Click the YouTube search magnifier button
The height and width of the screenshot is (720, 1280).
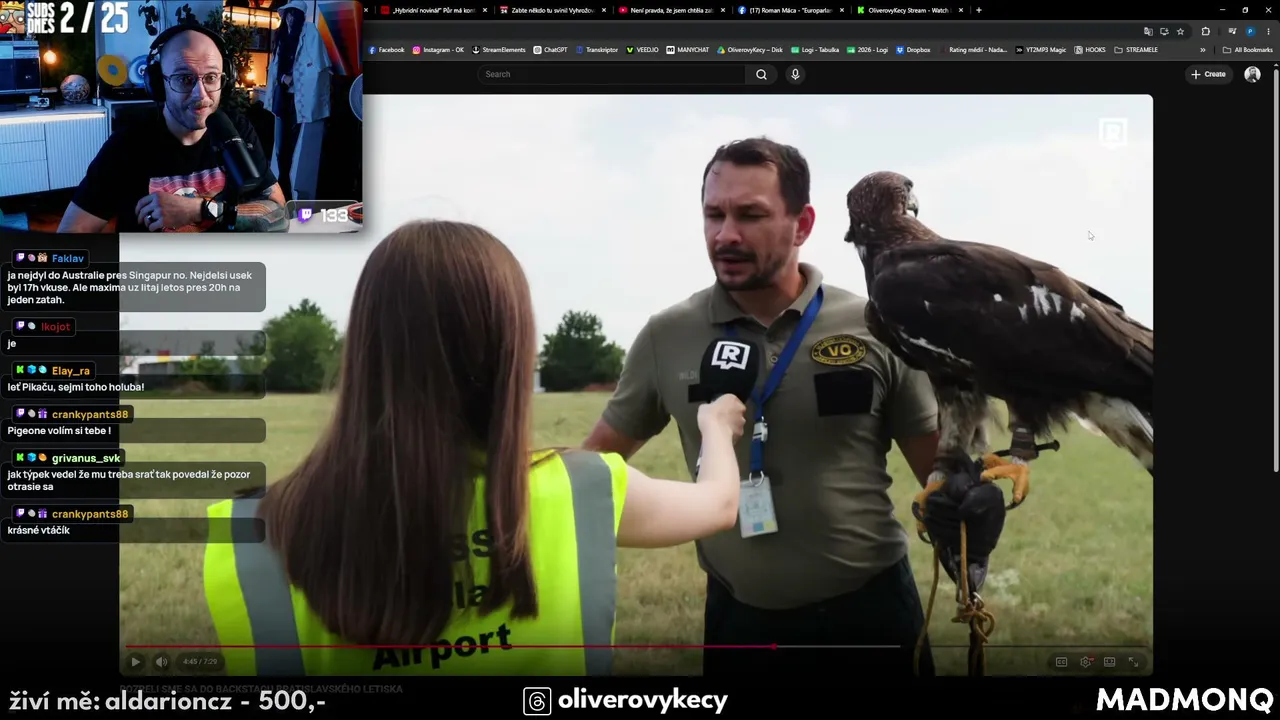761,74
